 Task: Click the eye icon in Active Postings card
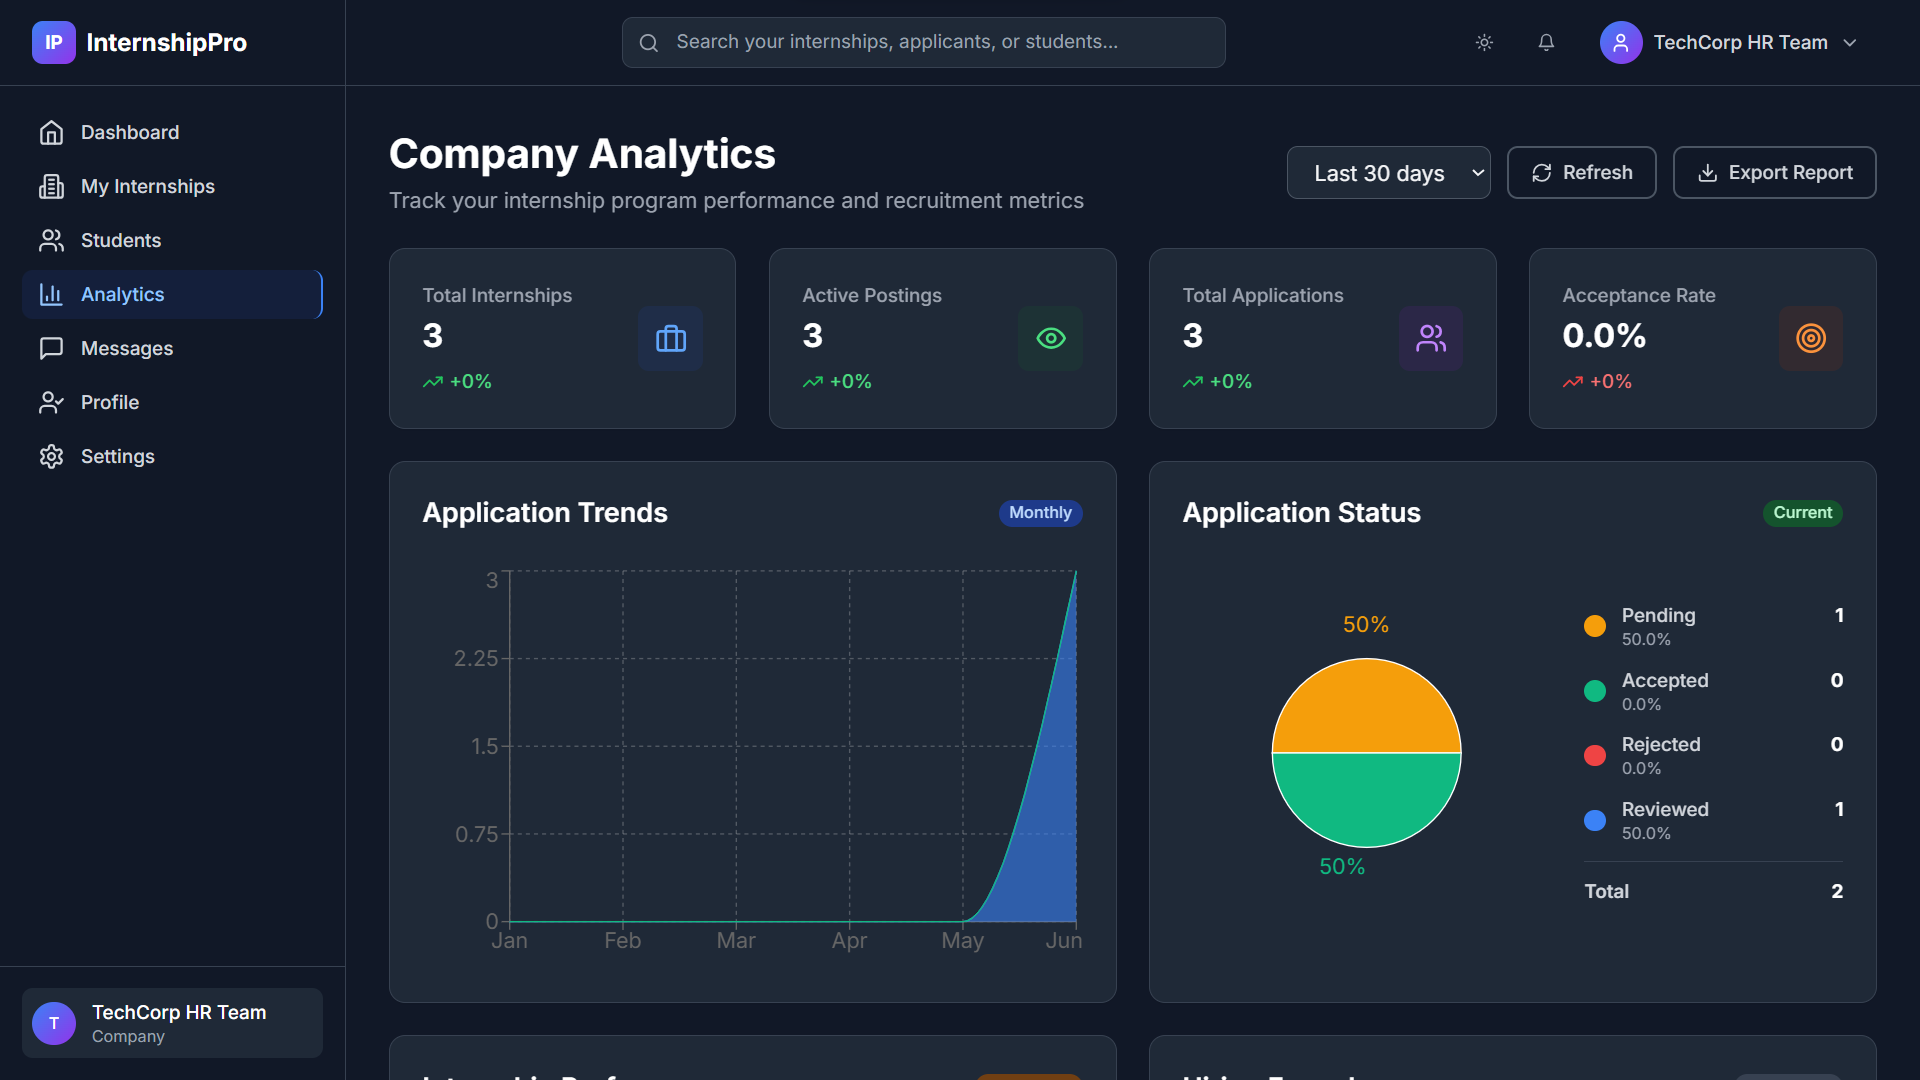coord(1050,339)
